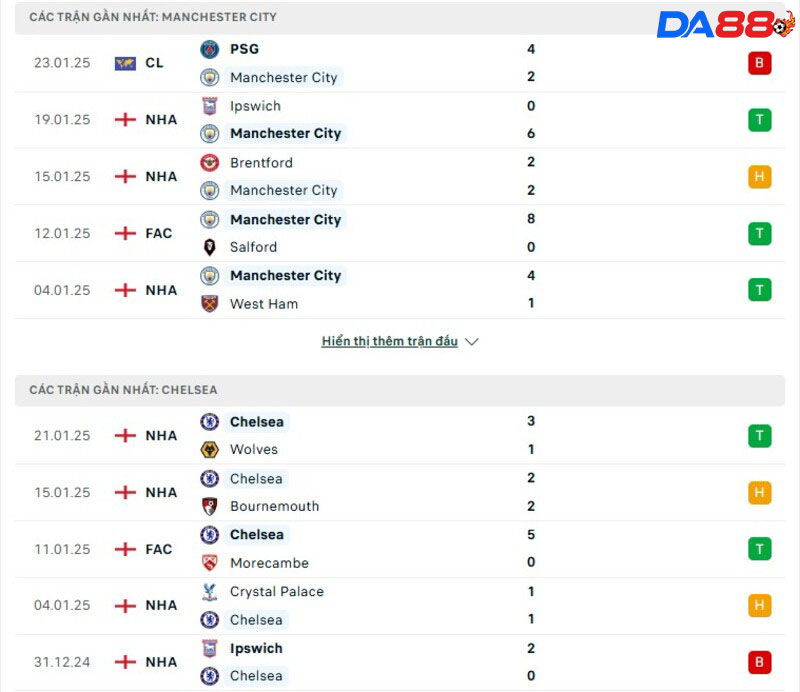
Task: Click the Salford club crest icon
Action: (x=209, y=247)
